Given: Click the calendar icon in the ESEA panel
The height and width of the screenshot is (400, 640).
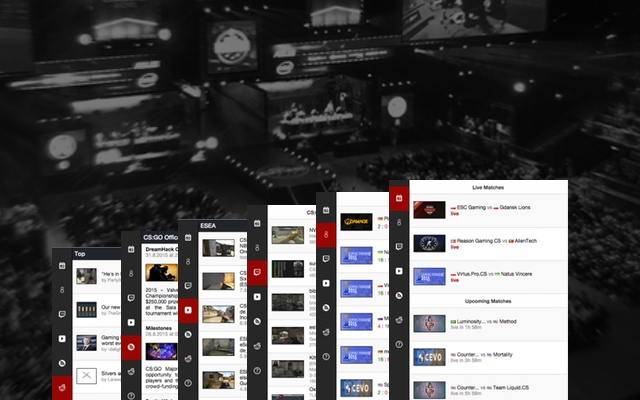Looking at the screenshot, I should [188, 237].
